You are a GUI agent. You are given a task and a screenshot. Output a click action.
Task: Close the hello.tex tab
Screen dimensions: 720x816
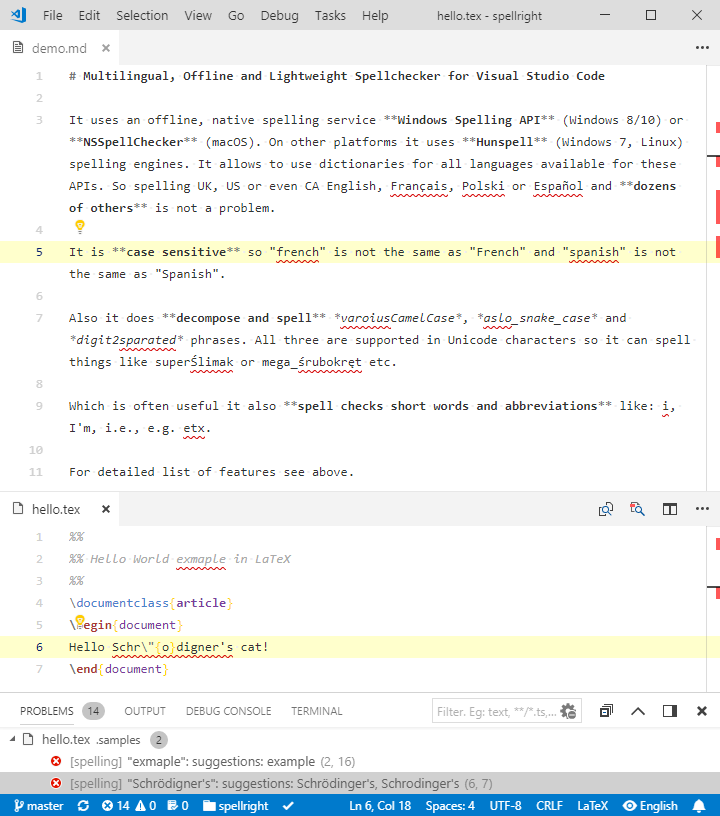(106, 509)
